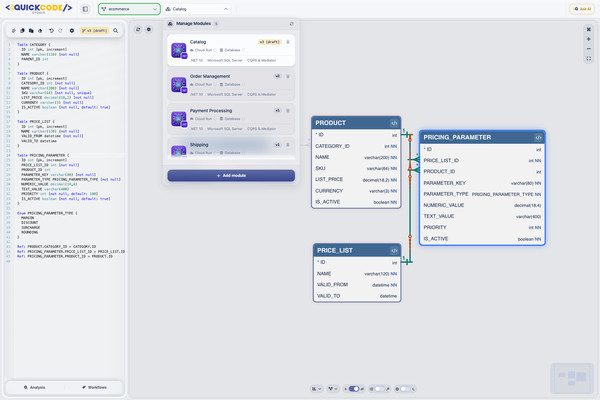Click the NUMERIC_VALUE column row

coord(482,205)
